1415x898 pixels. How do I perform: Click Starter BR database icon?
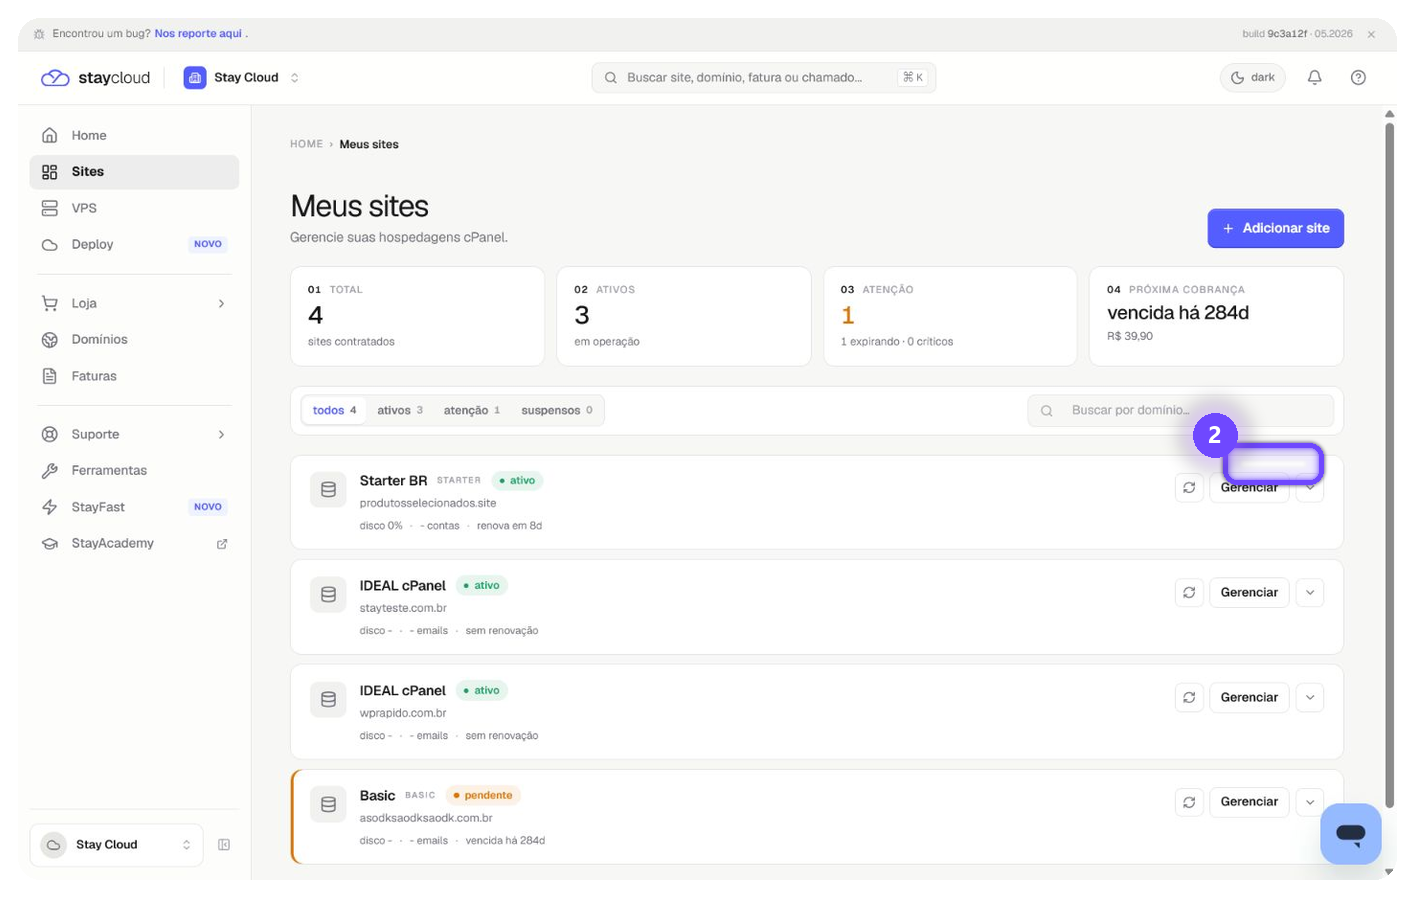click(328, 490)
